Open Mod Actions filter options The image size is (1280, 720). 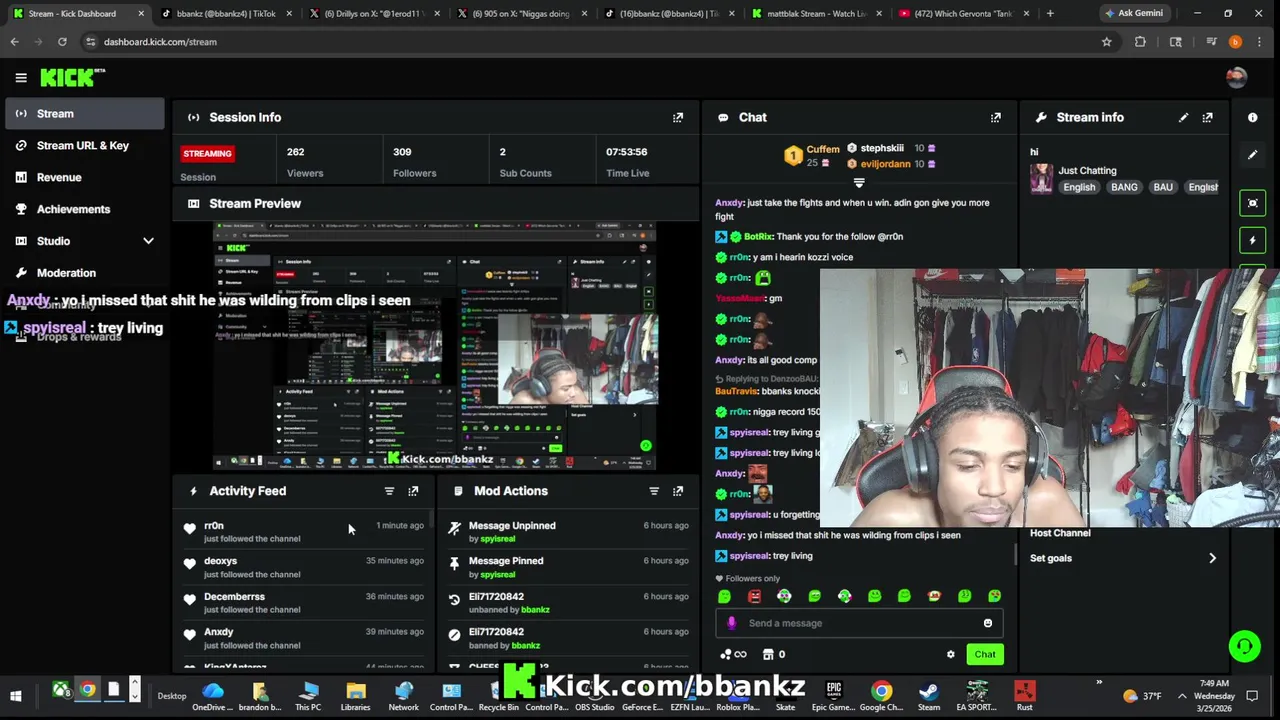coord(654,491)
